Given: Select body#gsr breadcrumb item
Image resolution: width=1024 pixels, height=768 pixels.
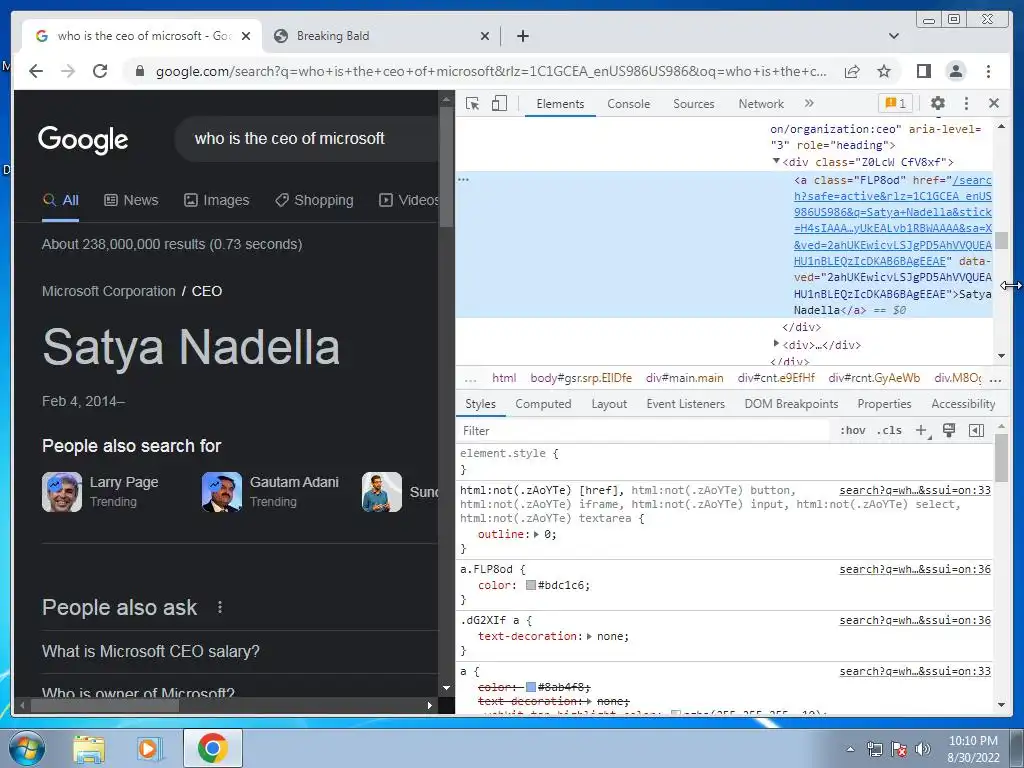Looking at the screenshot, I should click(x=581, y=378).
